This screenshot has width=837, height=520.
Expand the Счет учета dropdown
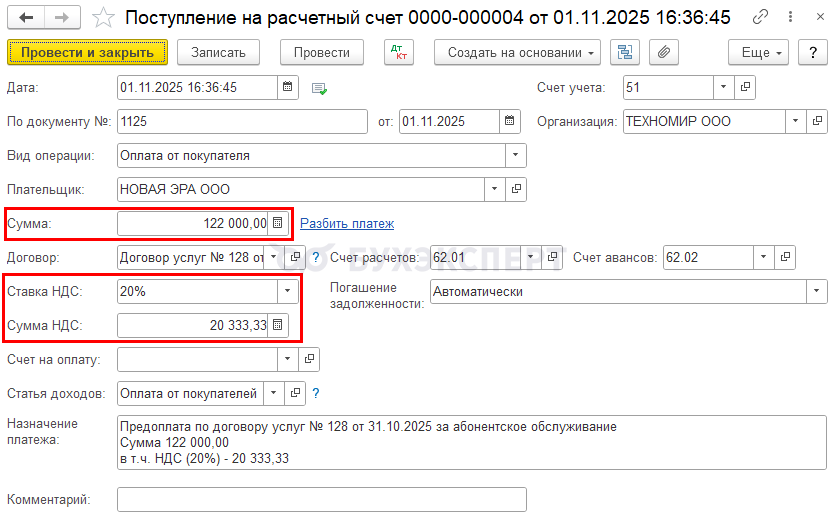click(723, 87)
